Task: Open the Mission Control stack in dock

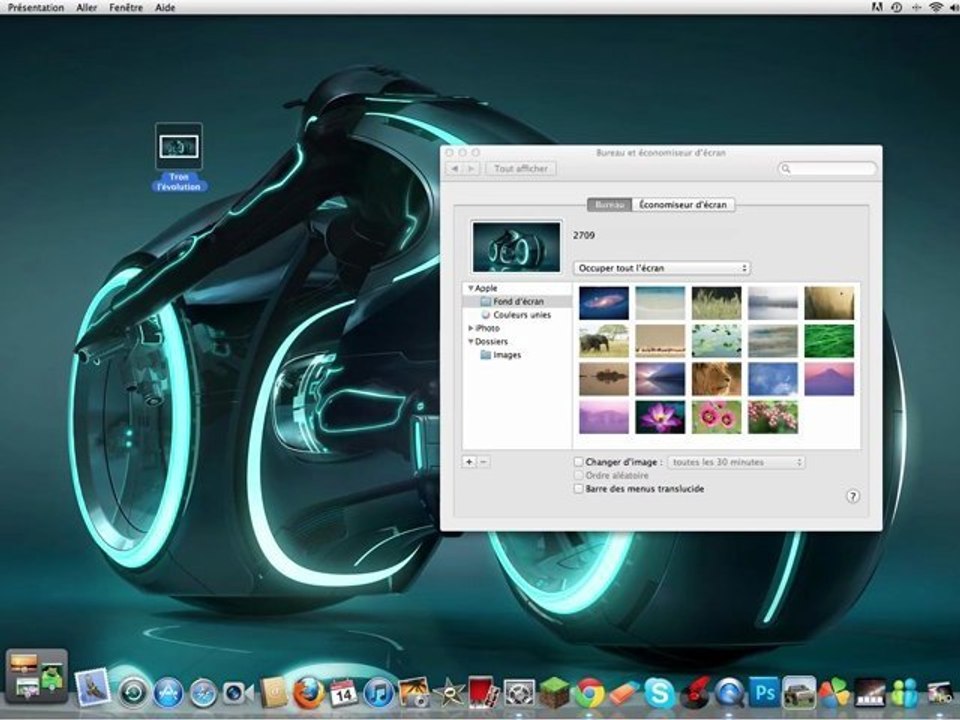Action: point(37,676)
